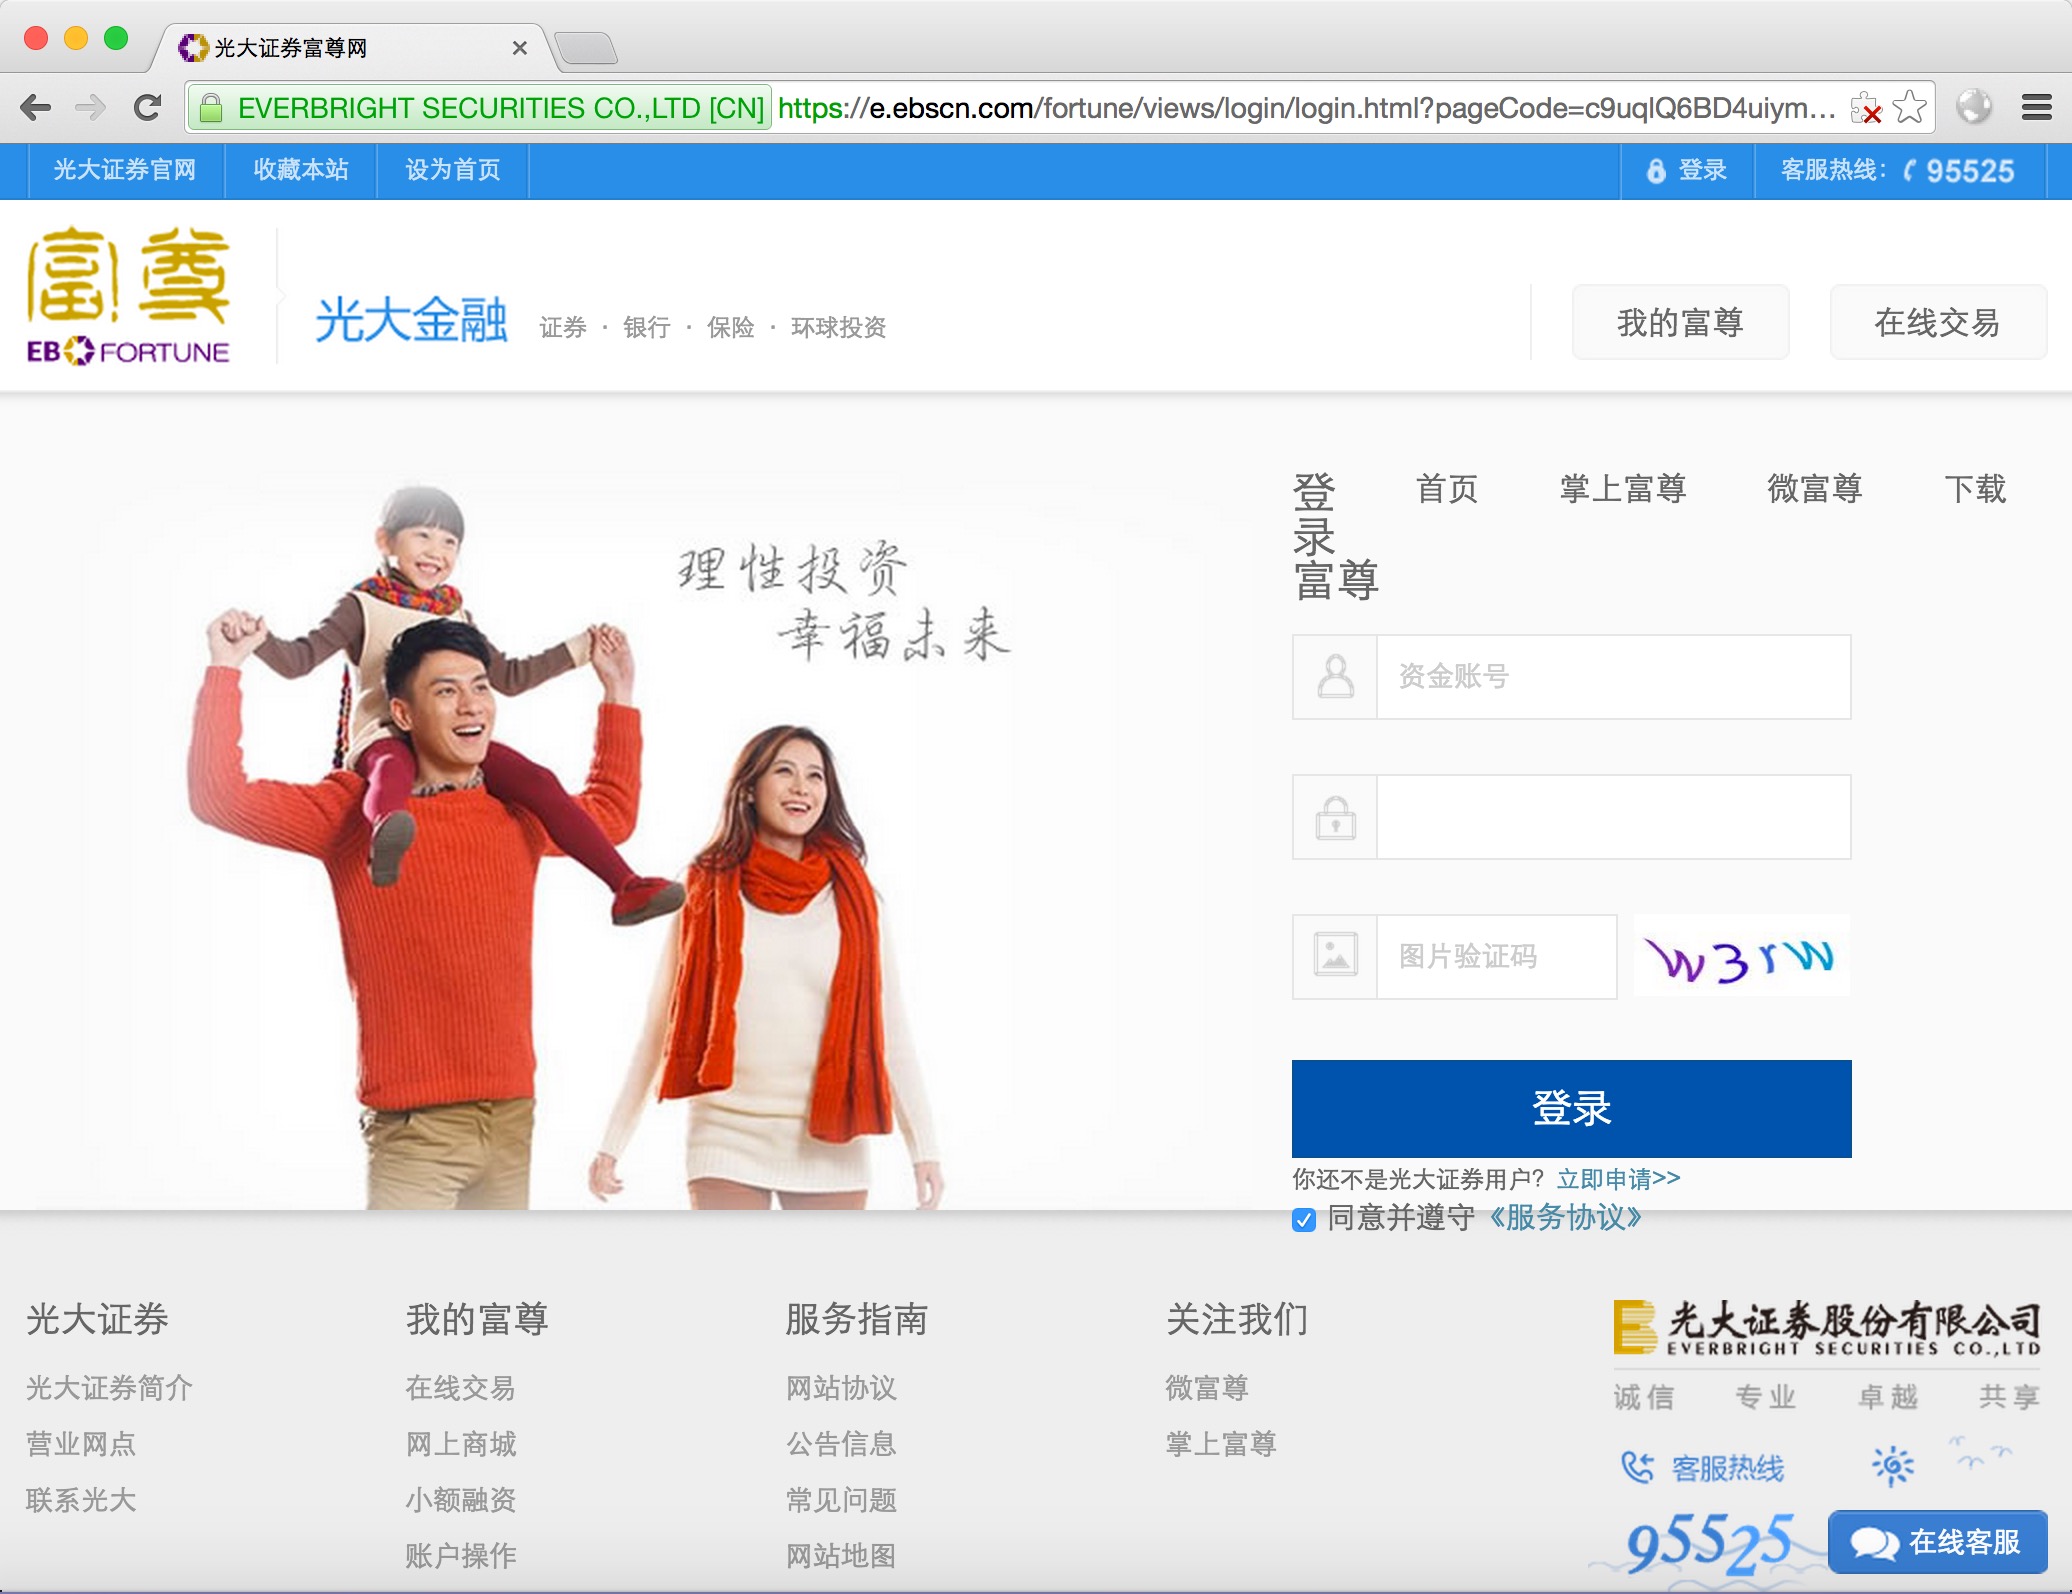The image size is (2072, 1594).
Task: Open footer link 联系光大
Action: pyautogui.click(x=81, y=1500)
